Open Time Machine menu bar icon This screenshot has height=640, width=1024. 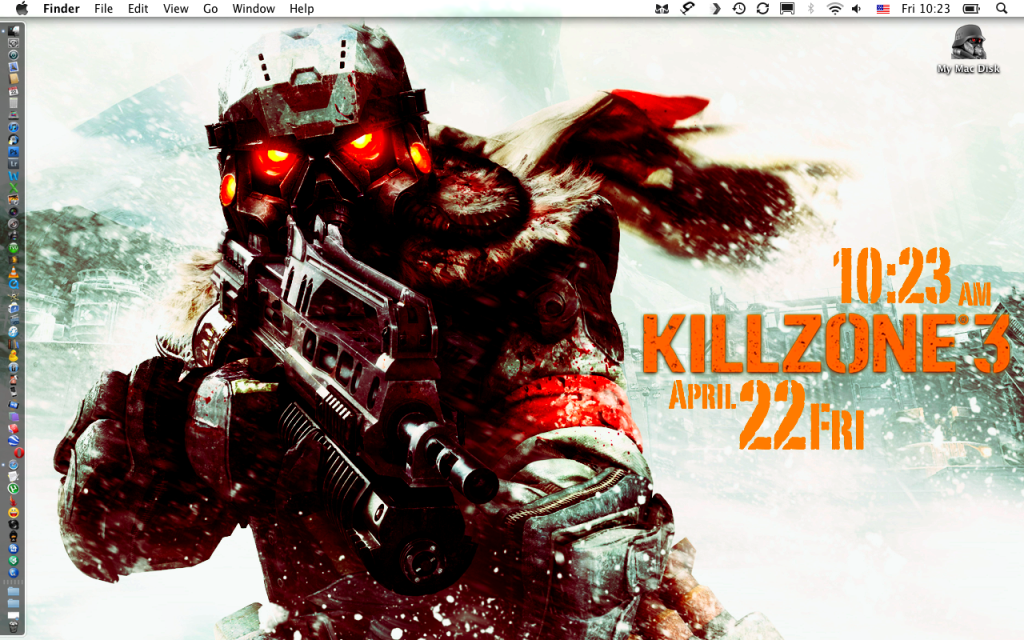point(738,9)
